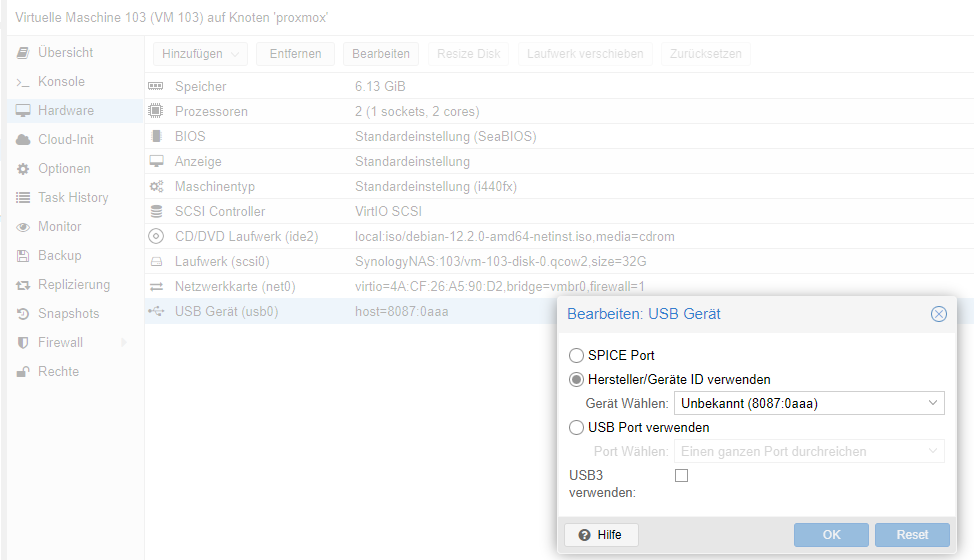Switch to the Replizierung section
Image resolution: width=974 pixels, height=560 pixels.
click(x=74, y=285)
